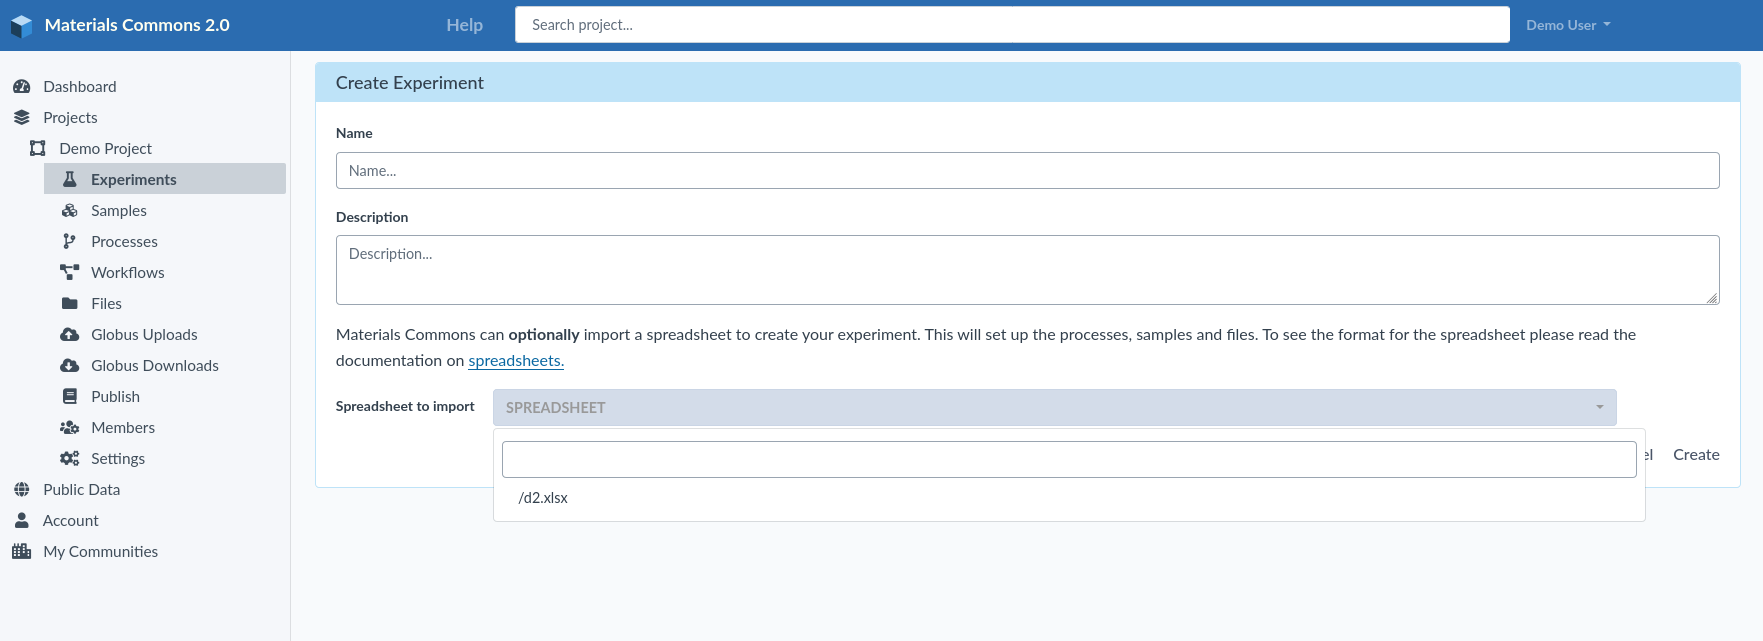The image size is (1763, 641).
Task: Open the Samples section
Action: tap(119, 211)
